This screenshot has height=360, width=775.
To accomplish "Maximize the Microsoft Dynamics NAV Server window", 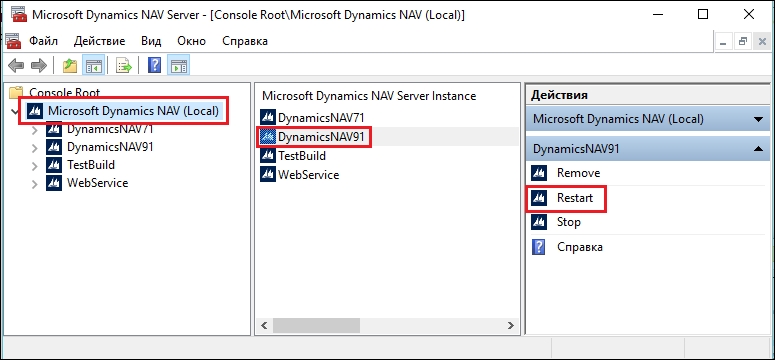I will tap(702, 15).
